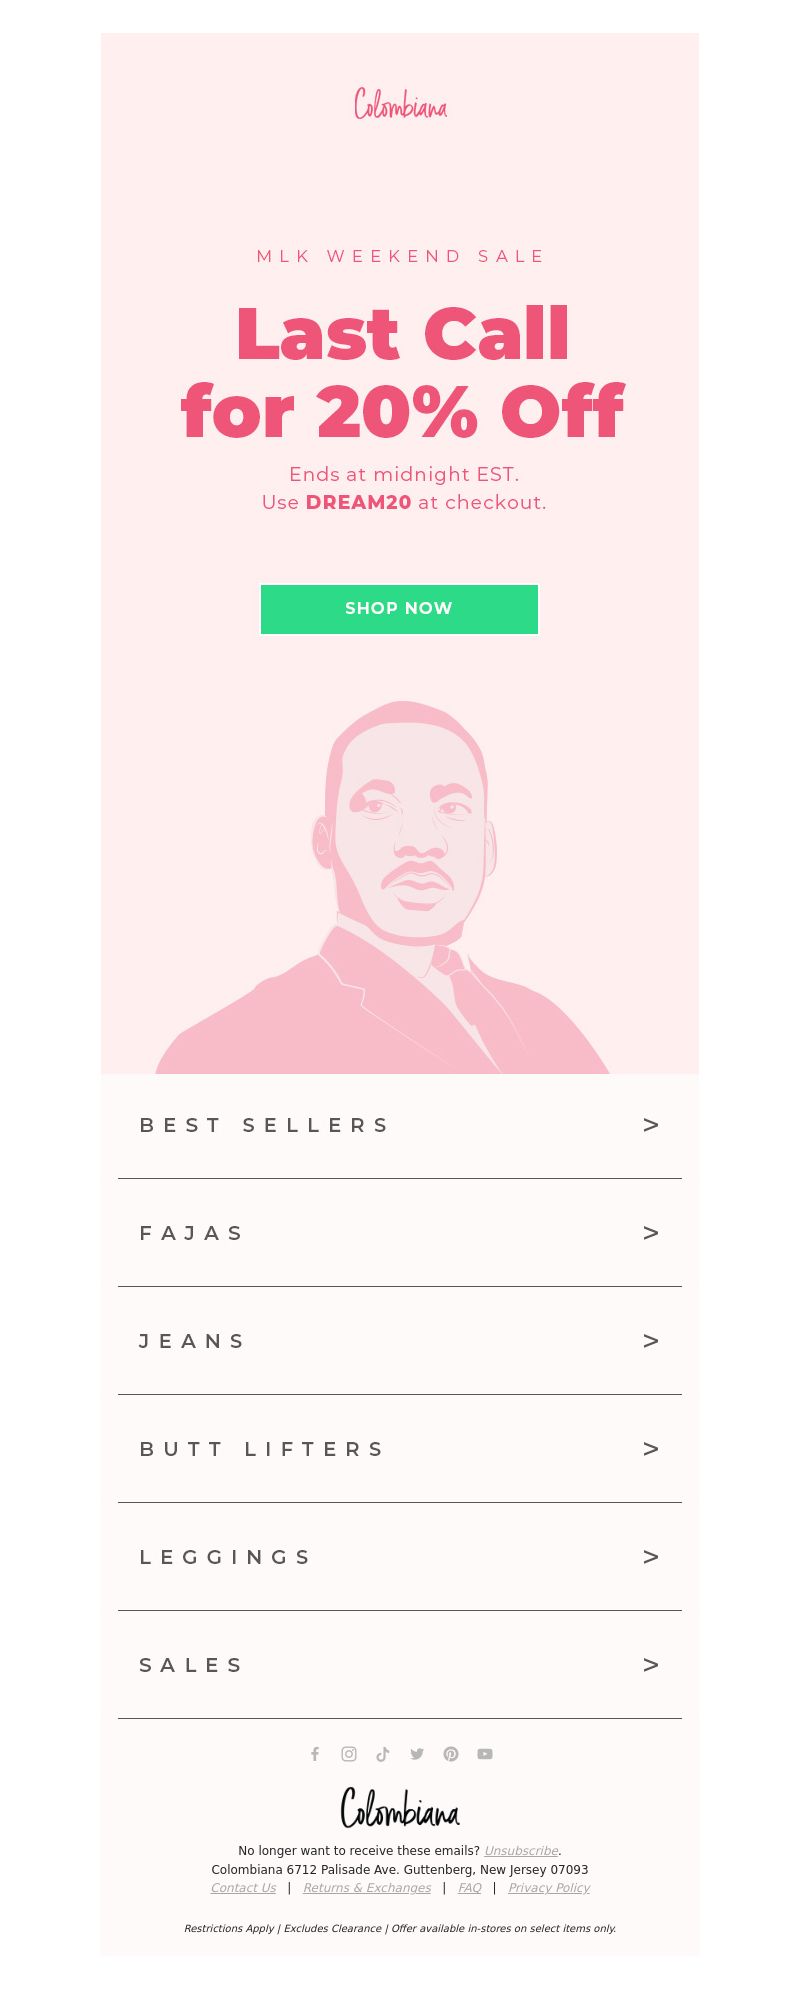Open the Instagram social icon
This screenshot has width=800, height=1996.
click(x=349, y=1754)
